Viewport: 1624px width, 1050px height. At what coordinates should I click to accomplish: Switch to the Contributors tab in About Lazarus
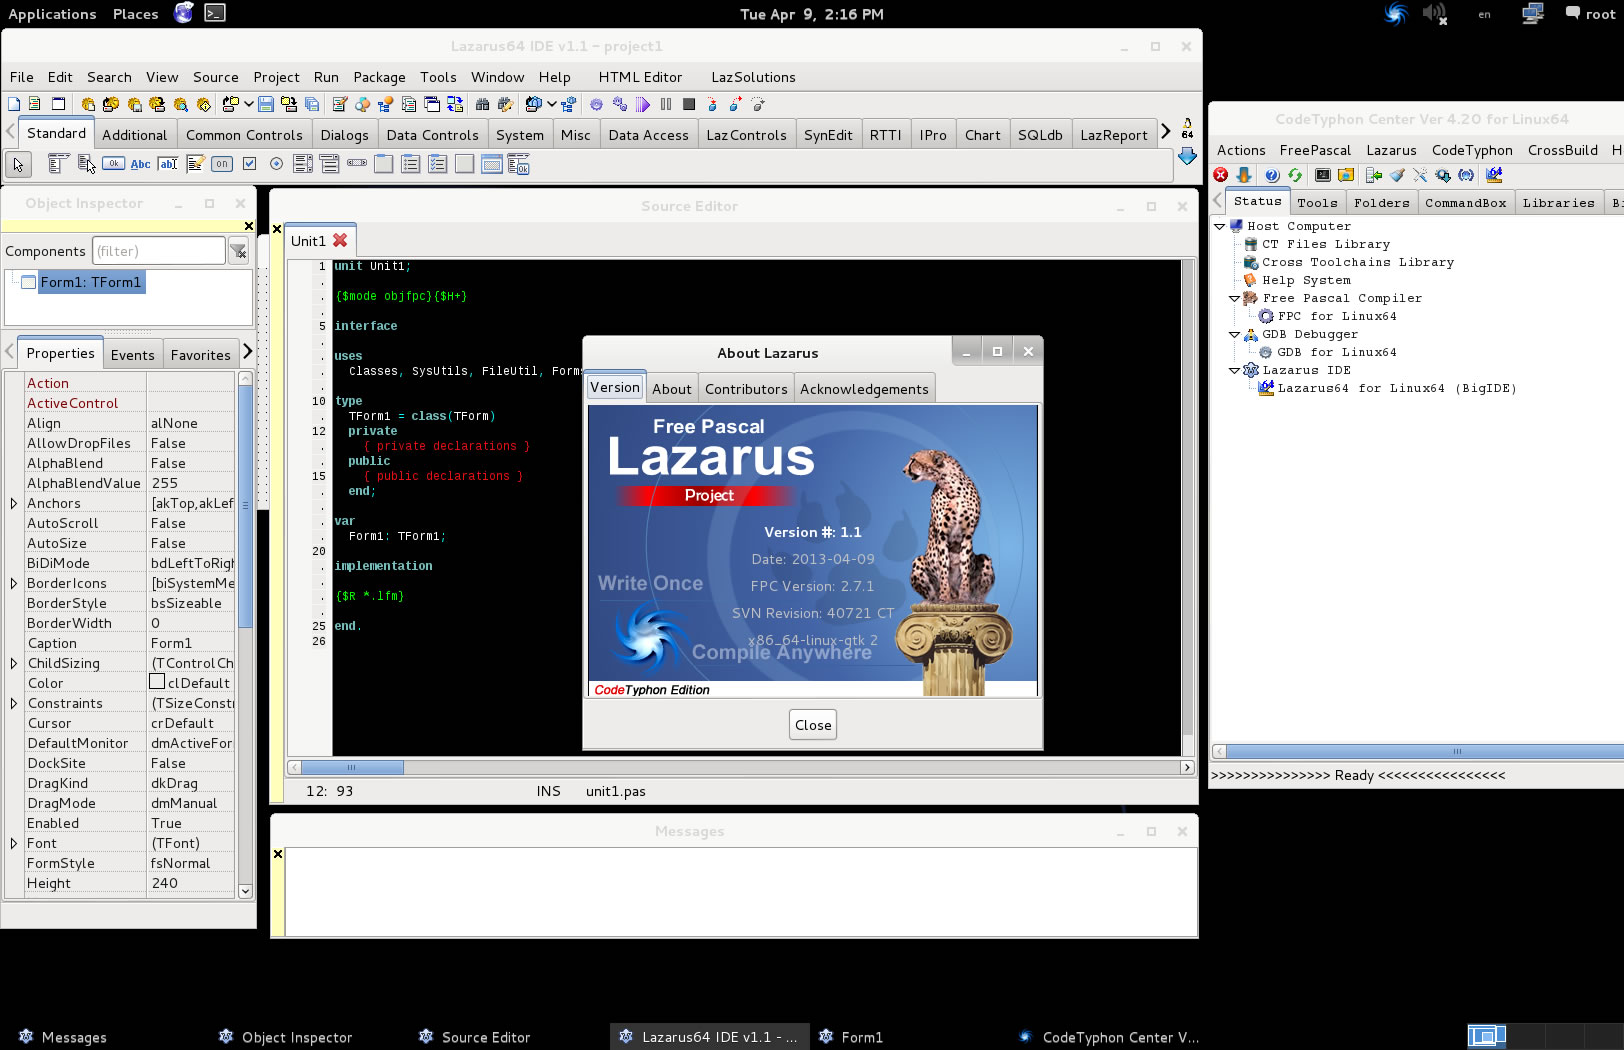pyautogui.click(x=746, y=389)
